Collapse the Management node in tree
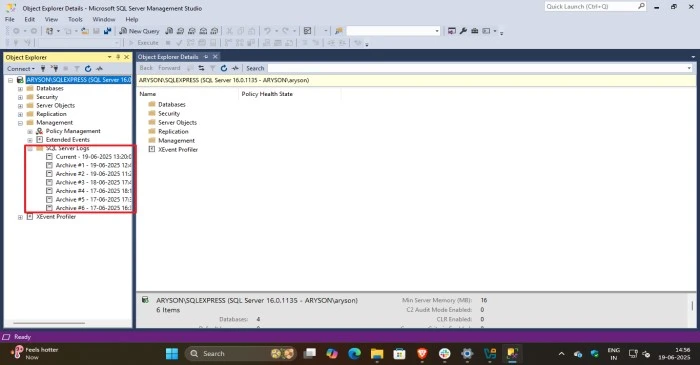The image size is (700, 365). pyautogui.click(x=20, y=123)
